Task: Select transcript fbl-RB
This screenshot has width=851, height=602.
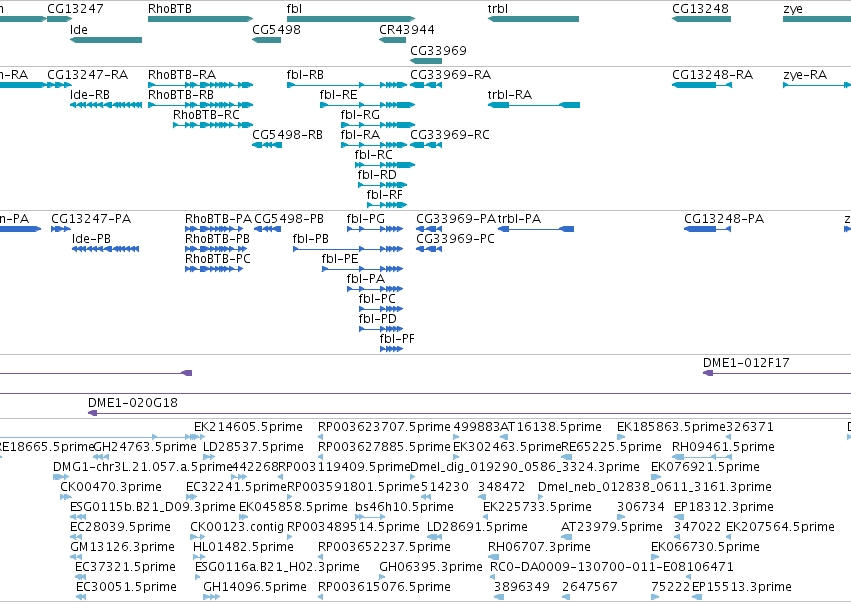Action: click(x=305, y=75)
